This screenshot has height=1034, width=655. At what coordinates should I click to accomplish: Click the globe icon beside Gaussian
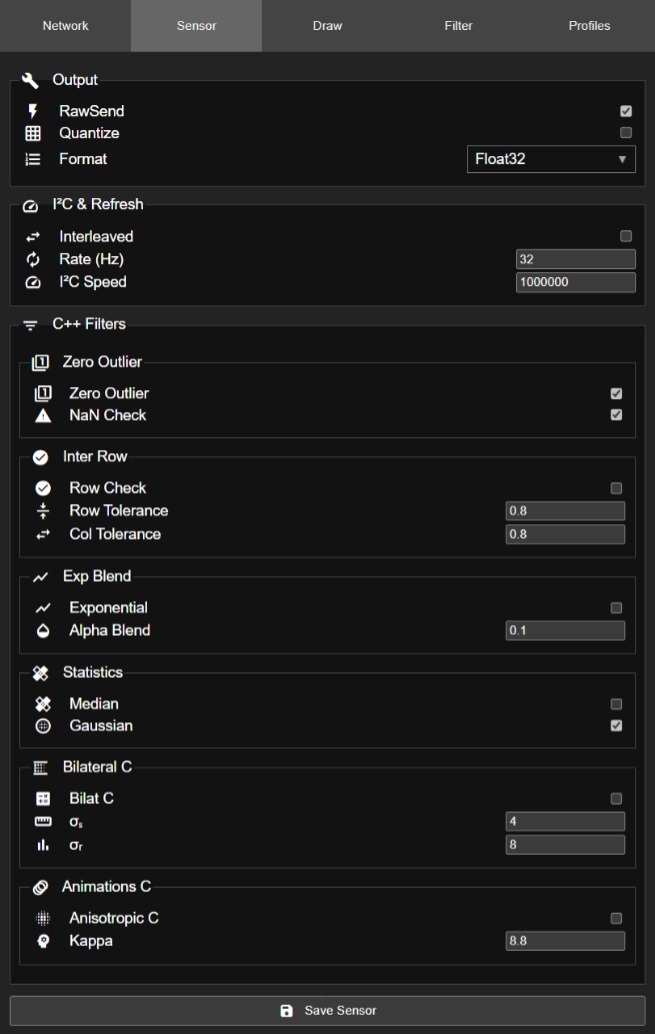(42, 726)
